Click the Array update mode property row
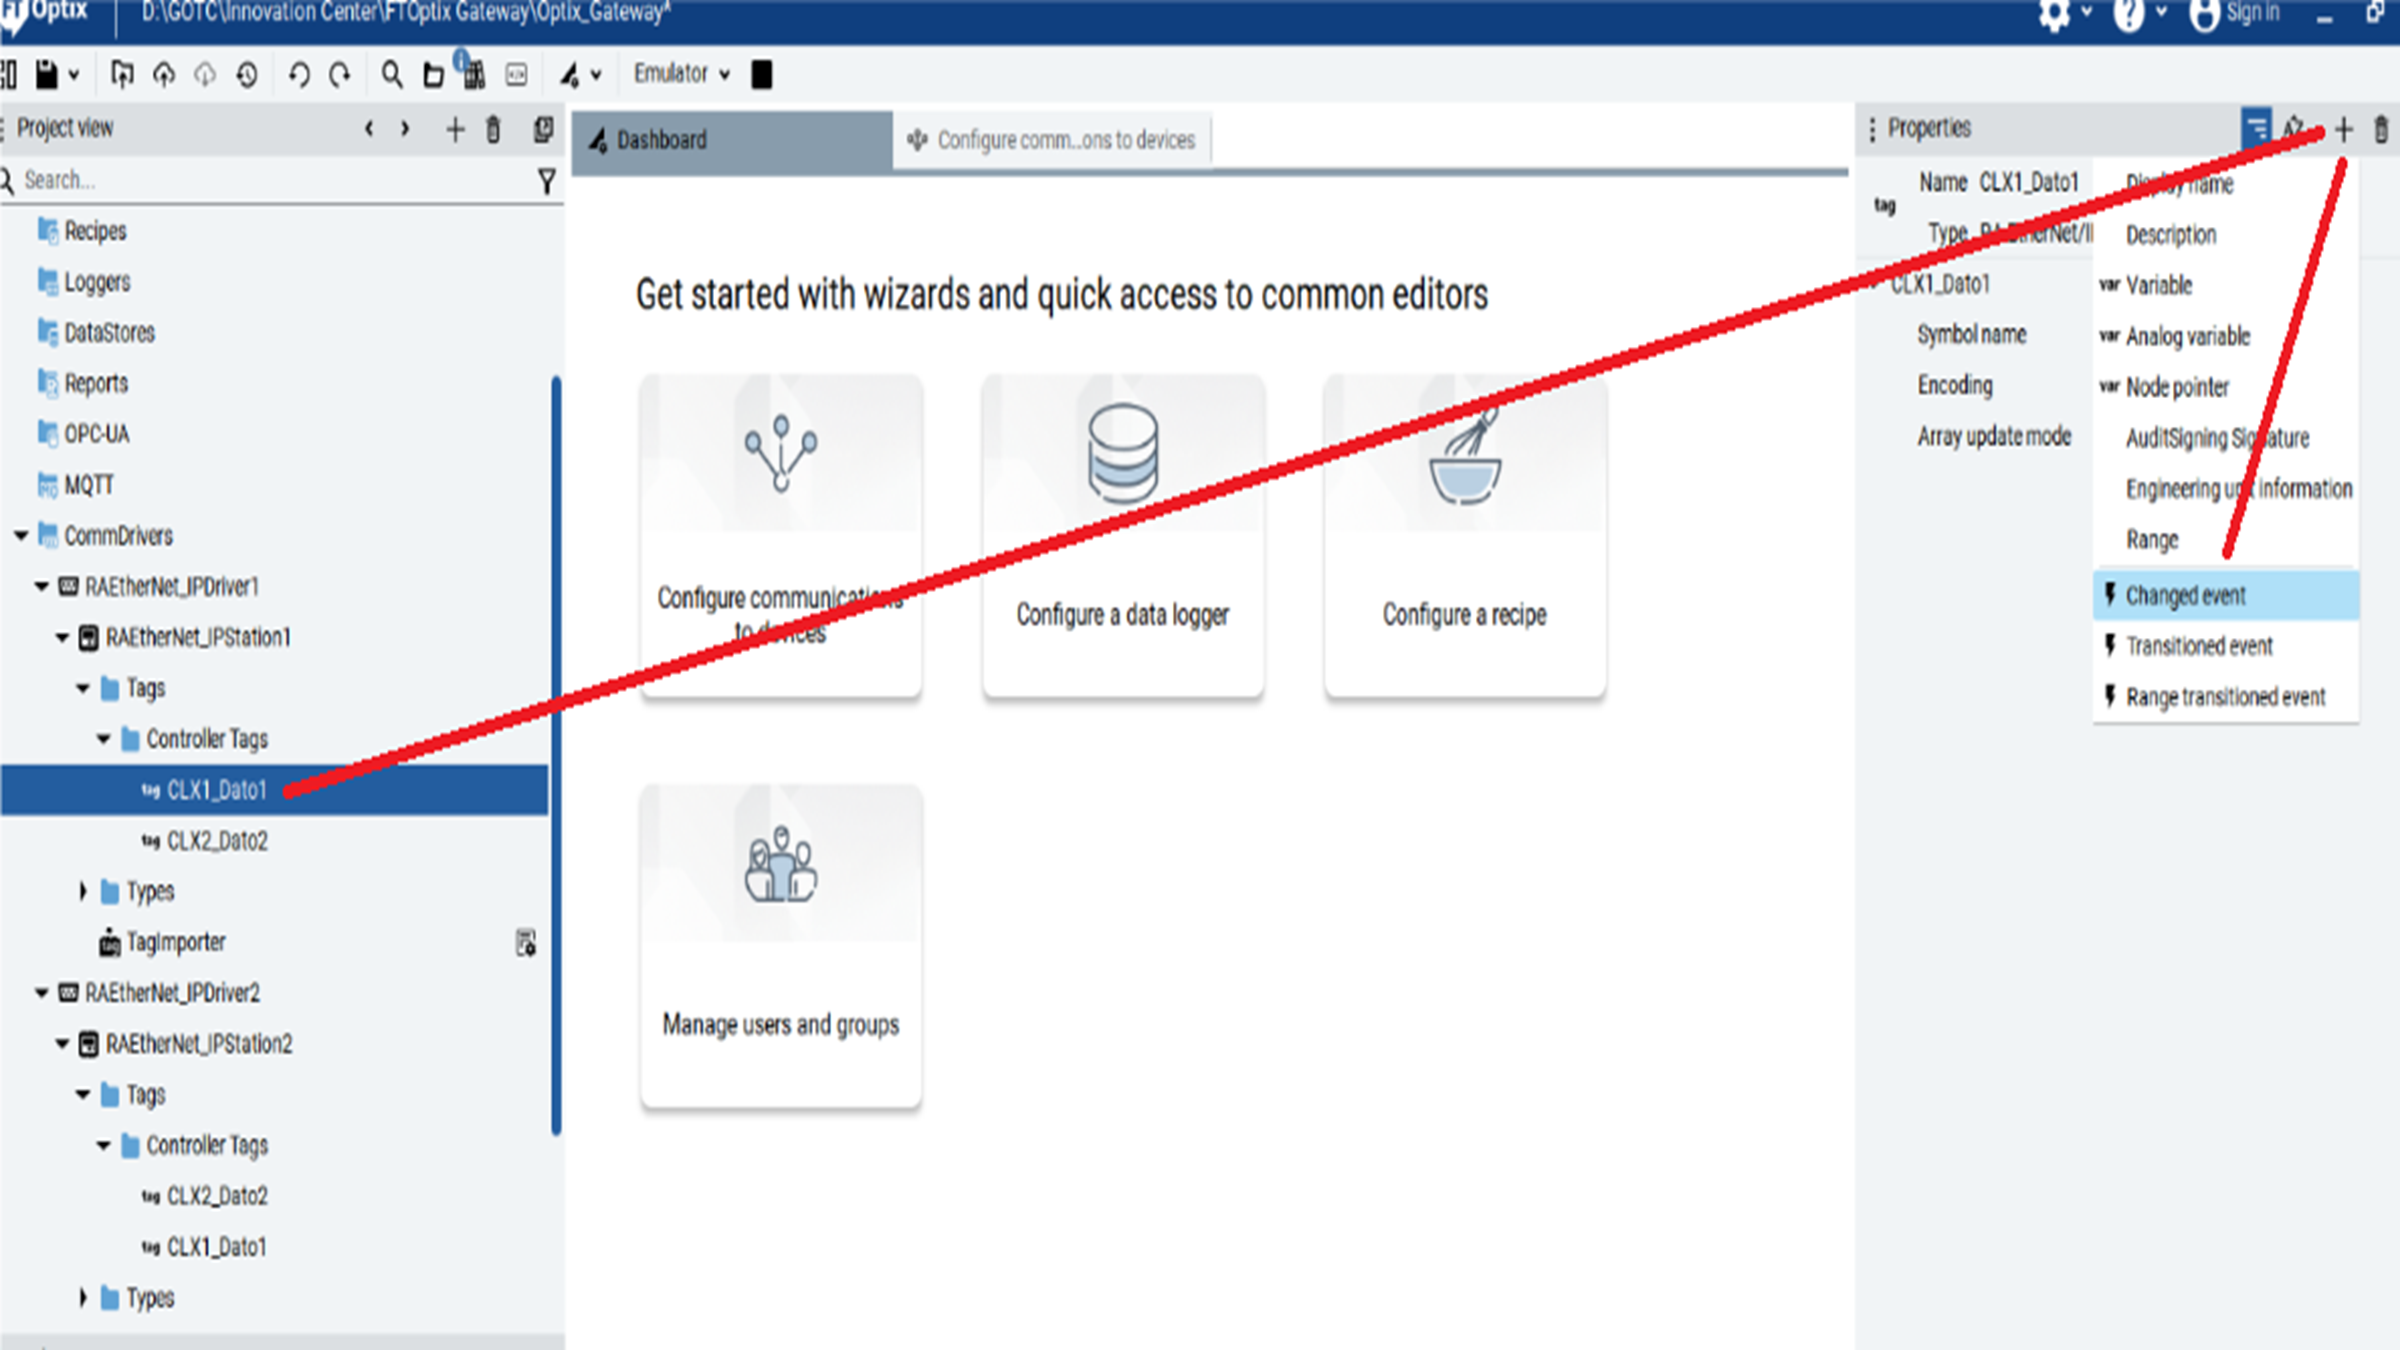Viewport: 2400px width, 1350px height. 1994,437
